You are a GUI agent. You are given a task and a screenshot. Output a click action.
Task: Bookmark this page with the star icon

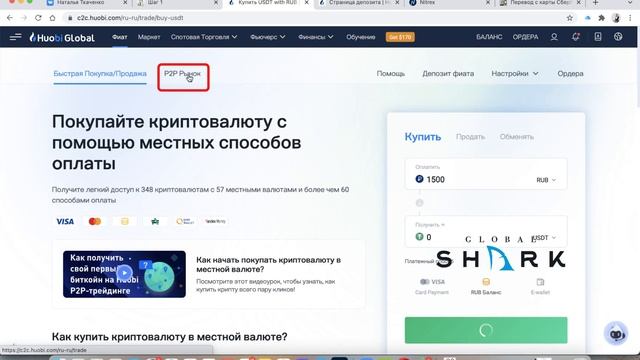point(570,18)
